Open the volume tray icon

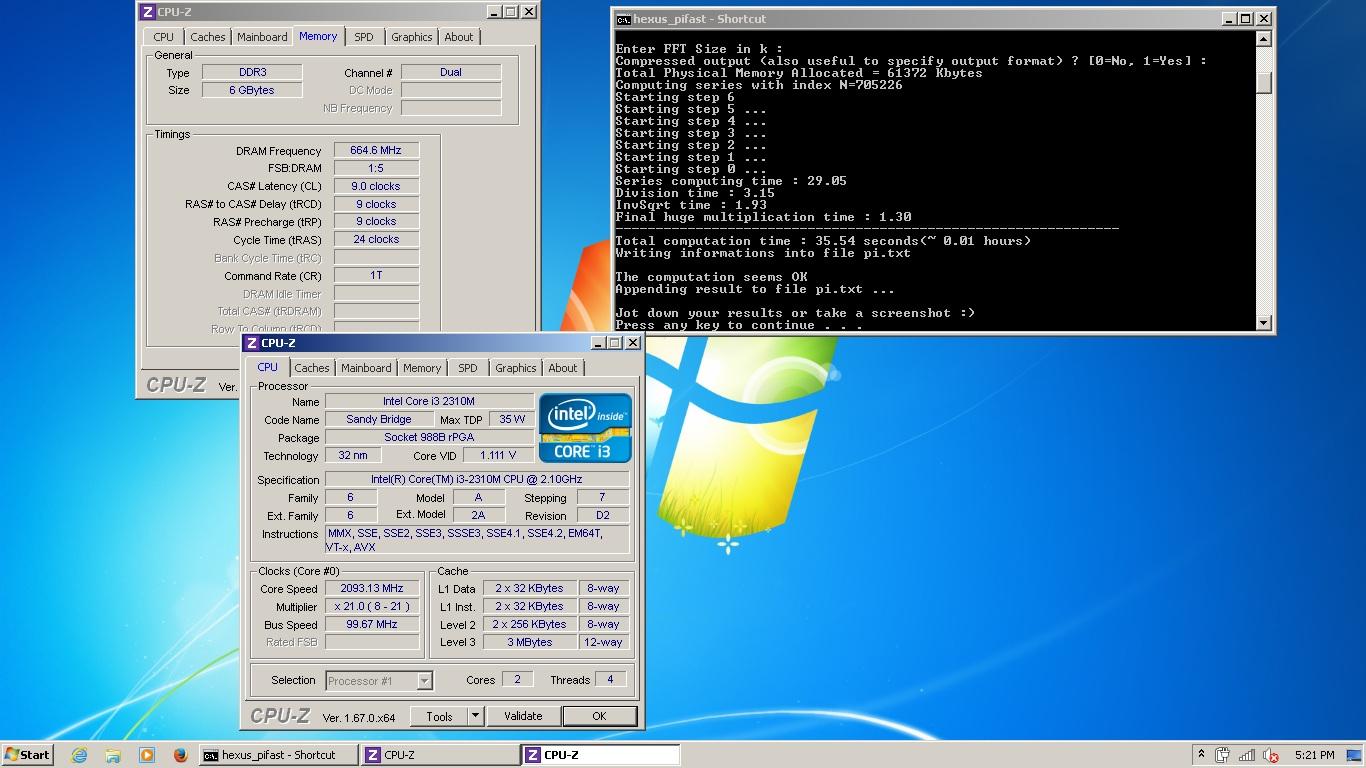pos(1271,755)
